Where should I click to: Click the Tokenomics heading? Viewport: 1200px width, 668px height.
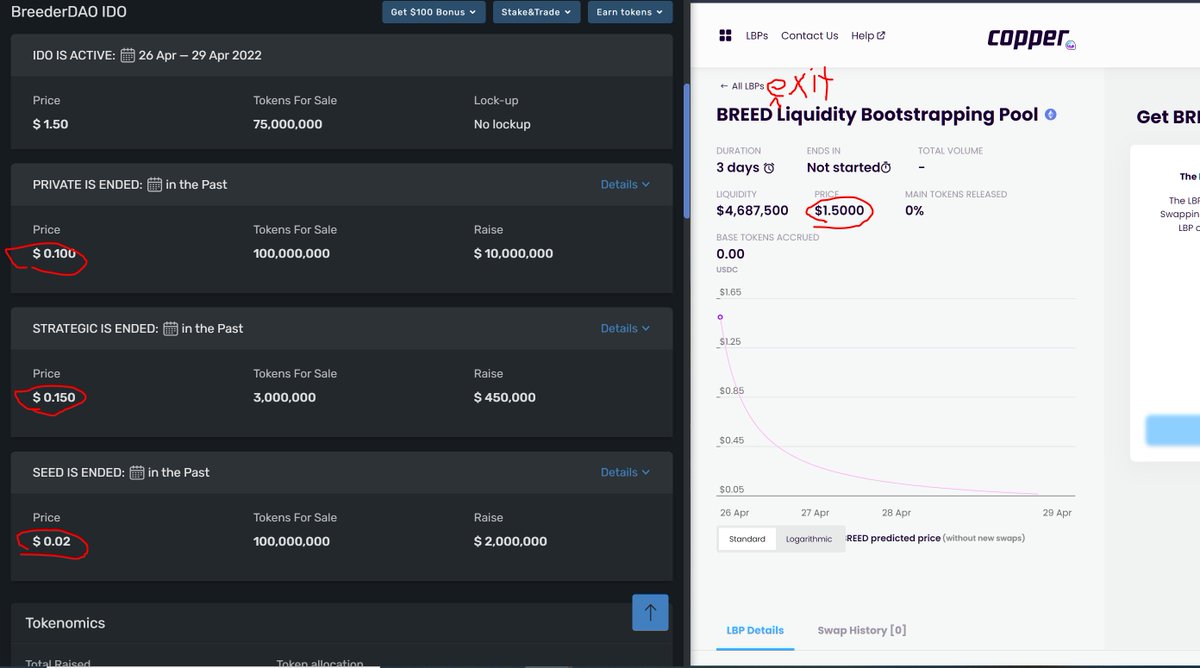[x=65, y=623]
